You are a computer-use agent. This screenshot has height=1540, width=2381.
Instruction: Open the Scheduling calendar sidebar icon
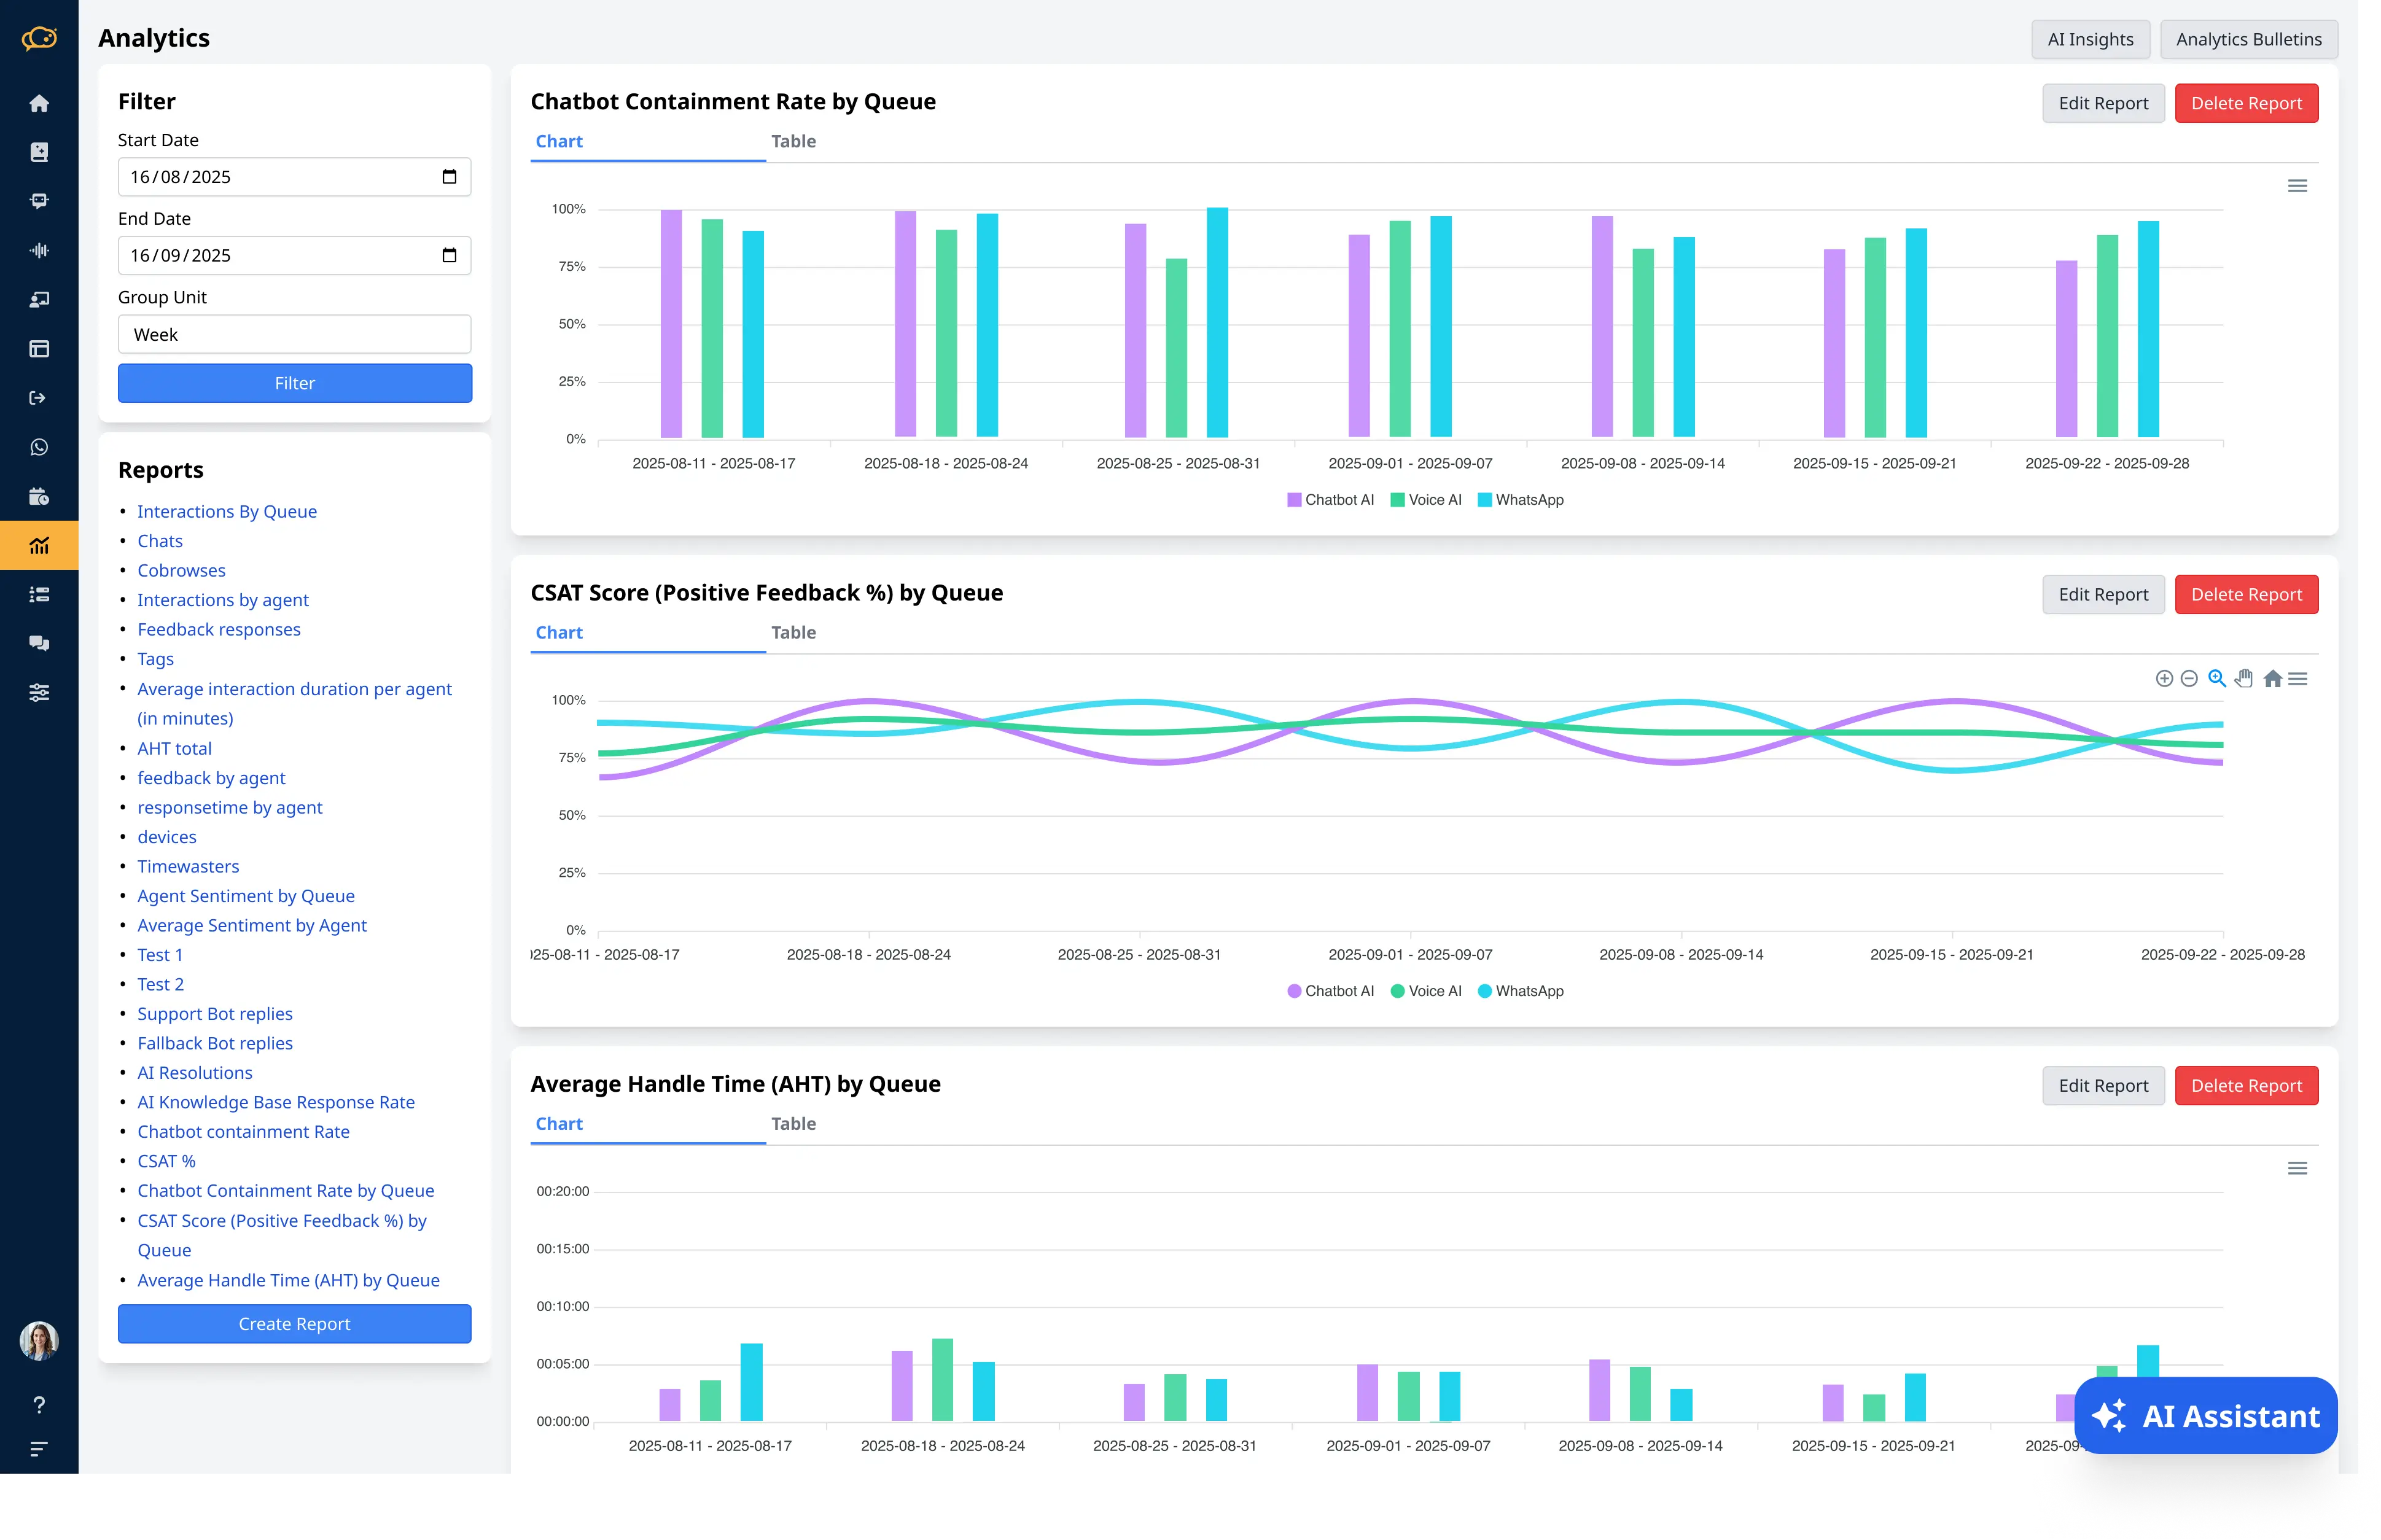[x=39, y=496]
